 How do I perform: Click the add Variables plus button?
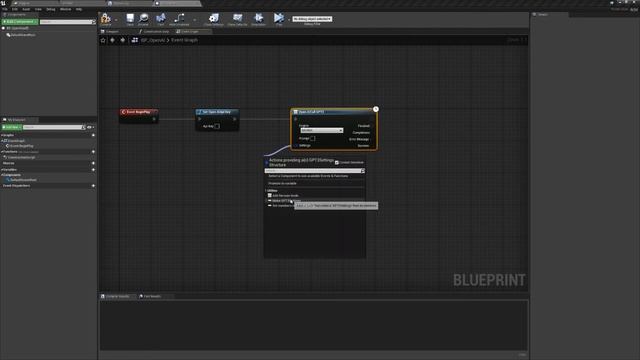[x=93, y=170]
